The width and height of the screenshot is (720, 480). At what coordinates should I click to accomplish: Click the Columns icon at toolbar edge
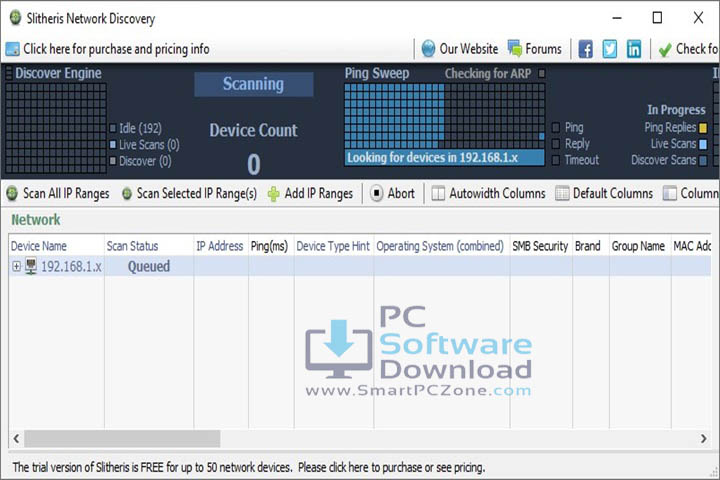coord(669,193)
